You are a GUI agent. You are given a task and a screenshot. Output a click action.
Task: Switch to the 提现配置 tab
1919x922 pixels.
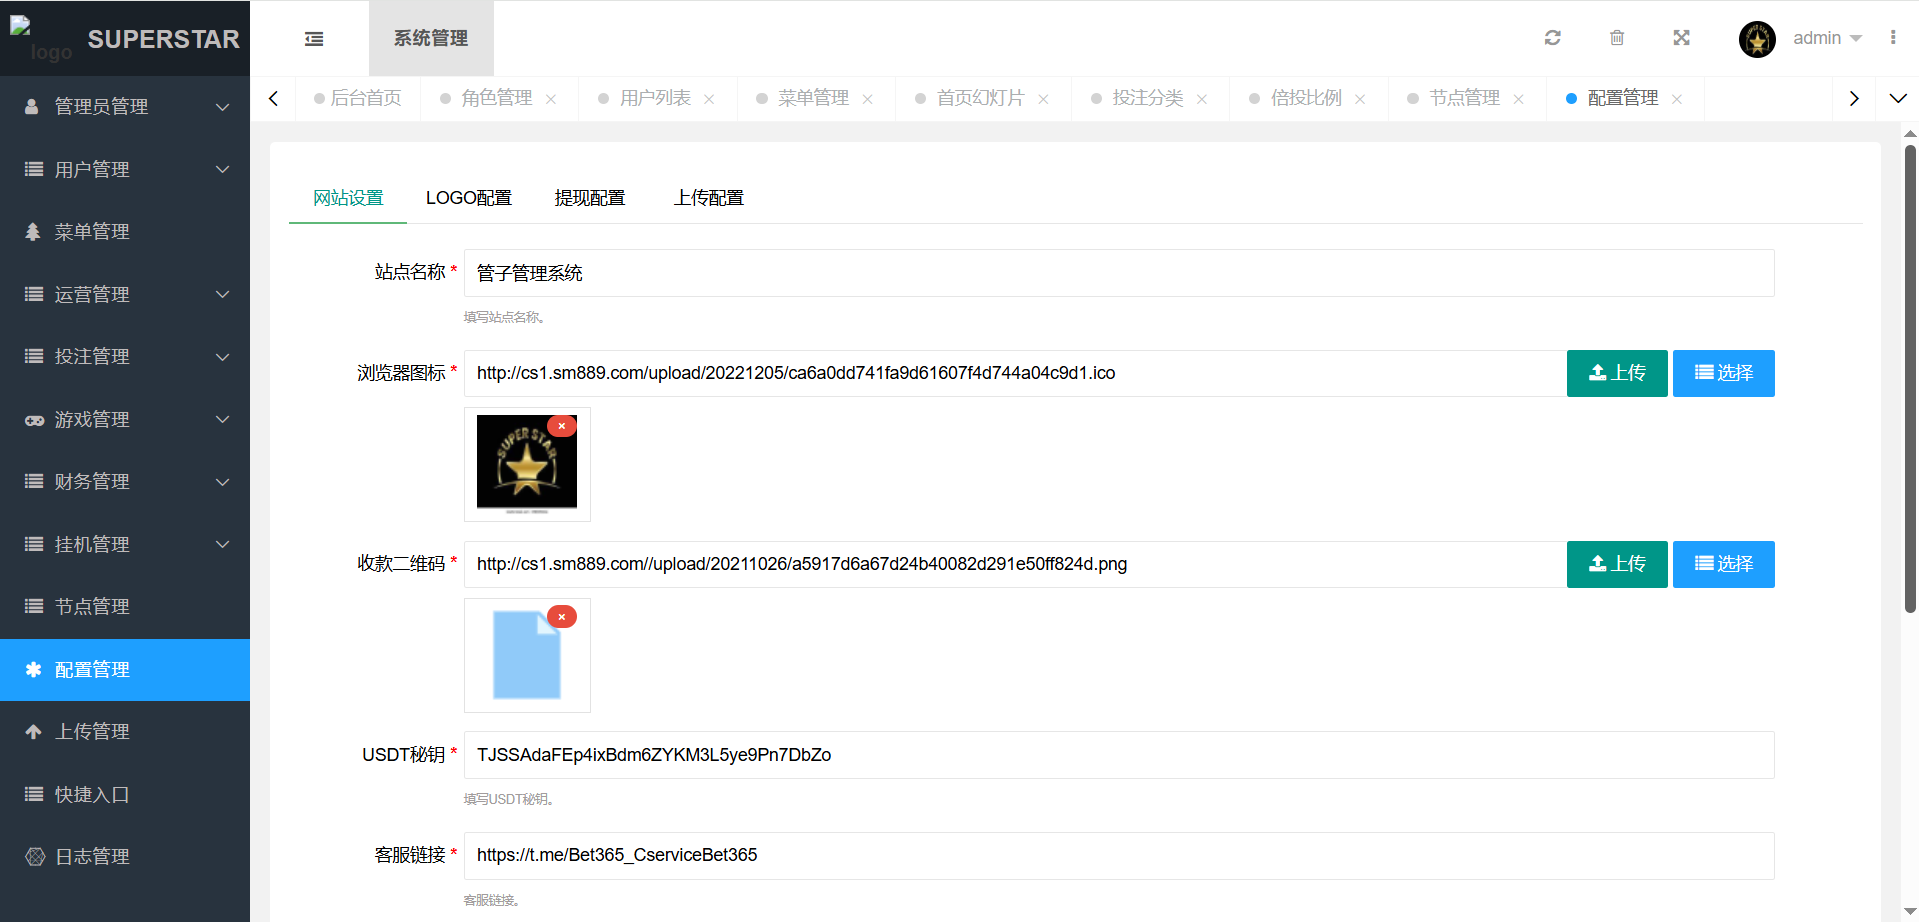[590, 198]
